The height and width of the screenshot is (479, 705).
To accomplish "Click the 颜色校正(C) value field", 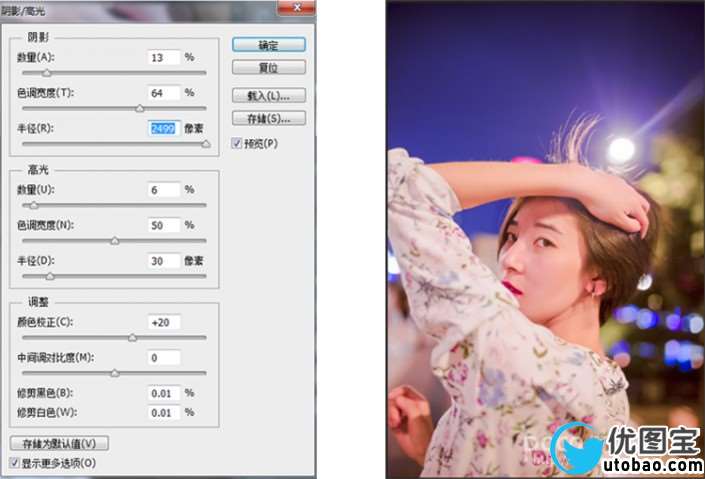I will pyautogui.click(x=164, y=322).
